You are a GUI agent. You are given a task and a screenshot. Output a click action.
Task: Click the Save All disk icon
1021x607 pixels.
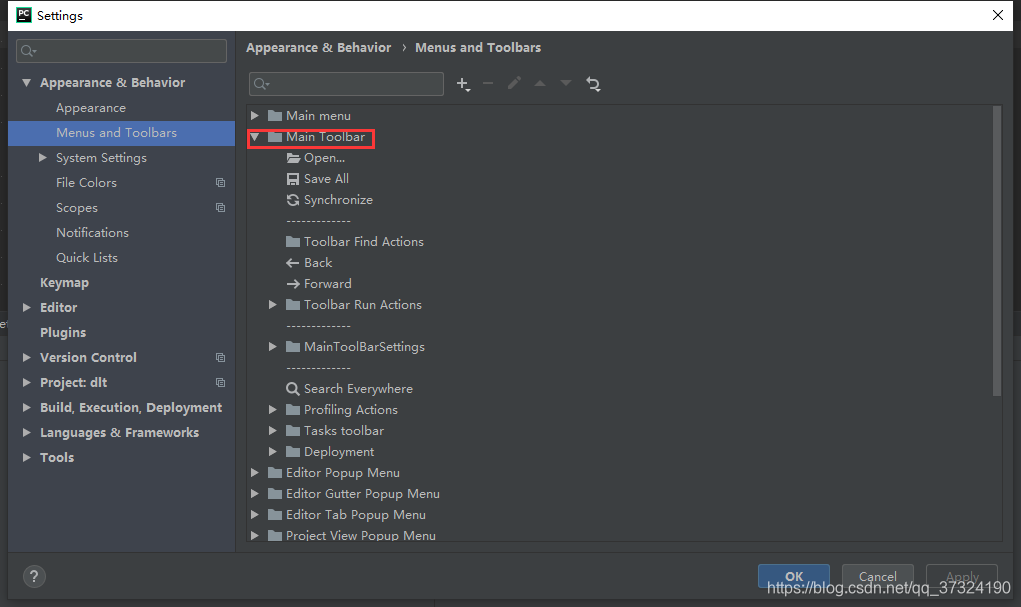coord(293,179)
